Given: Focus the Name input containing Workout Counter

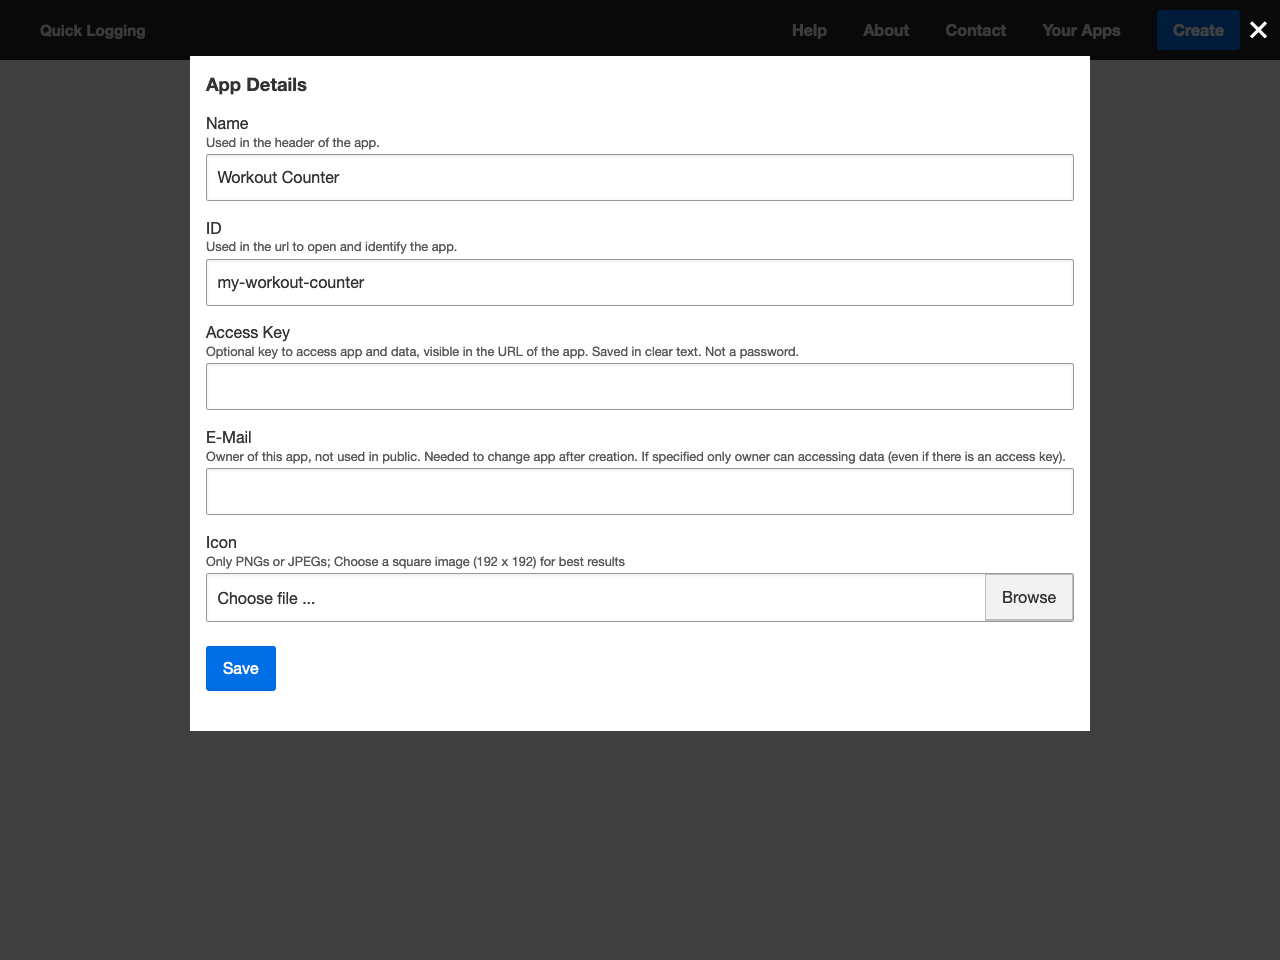Looking at the screenshot, I should pyautogui.click(x=640, y=177).
